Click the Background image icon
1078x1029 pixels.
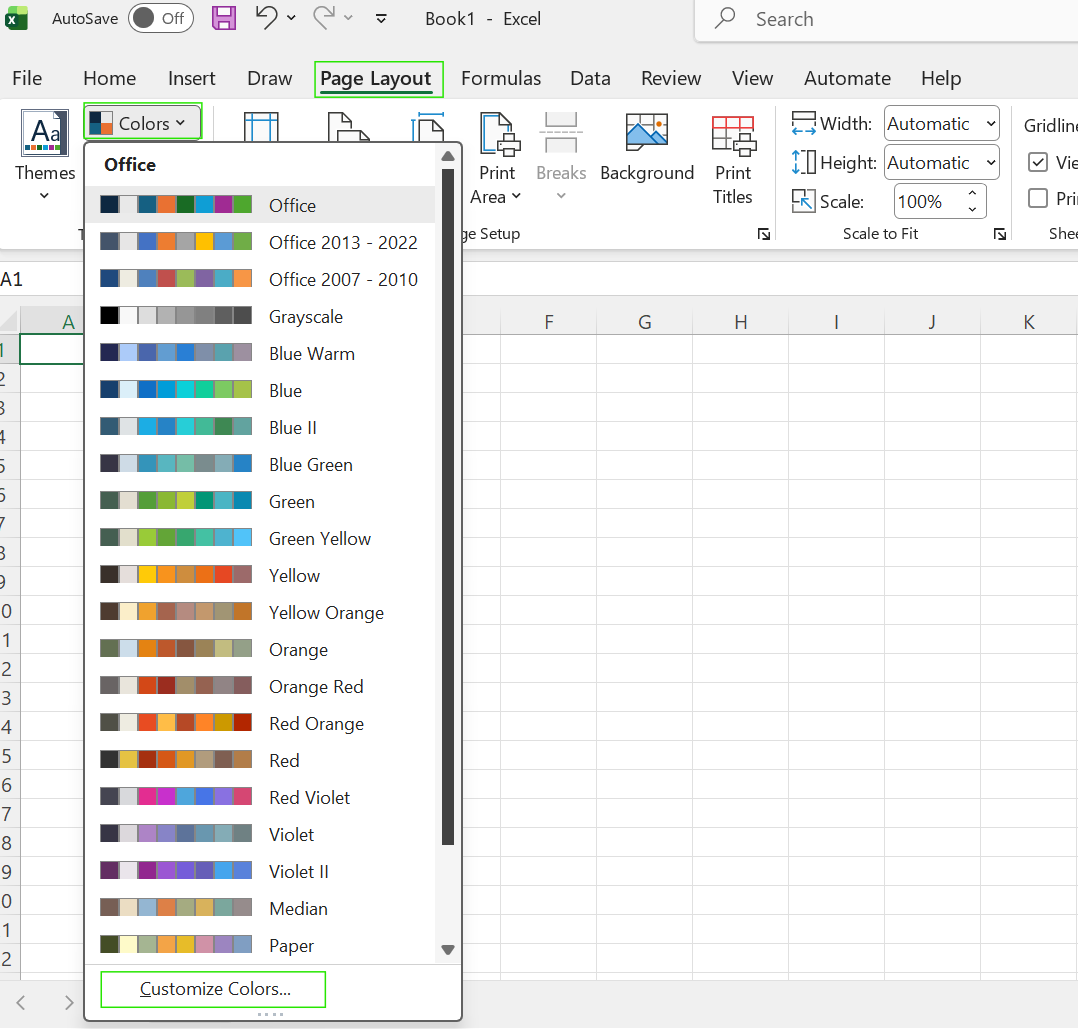(x=646, y=132)
